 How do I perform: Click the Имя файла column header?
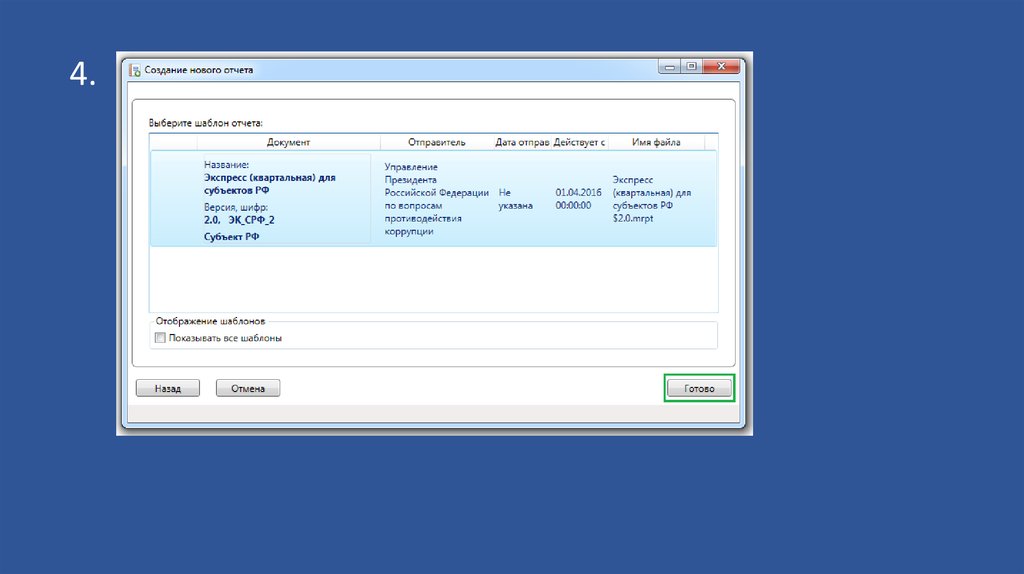point(655,142)
